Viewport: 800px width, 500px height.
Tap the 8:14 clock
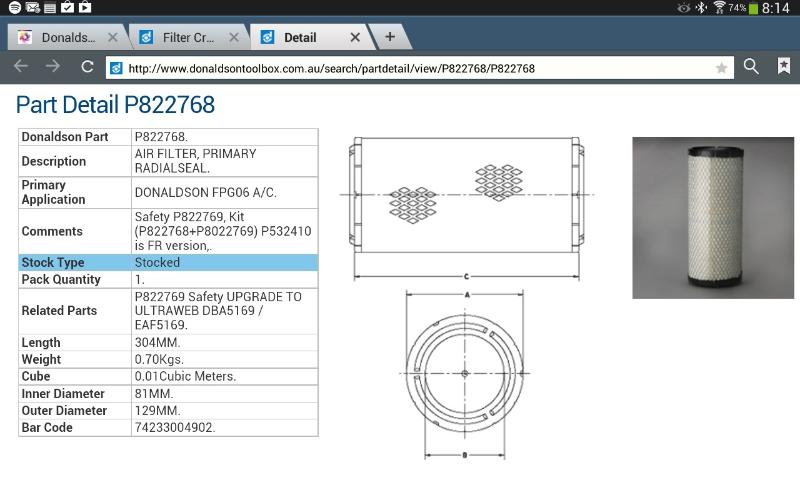click(775, 8)
